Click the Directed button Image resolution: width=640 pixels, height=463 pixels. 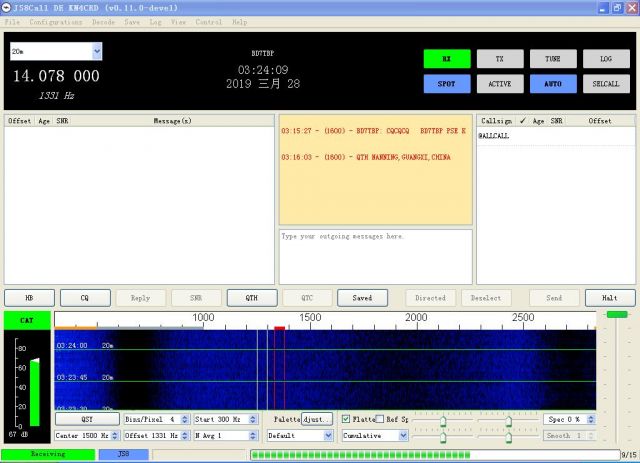[431, 298]
